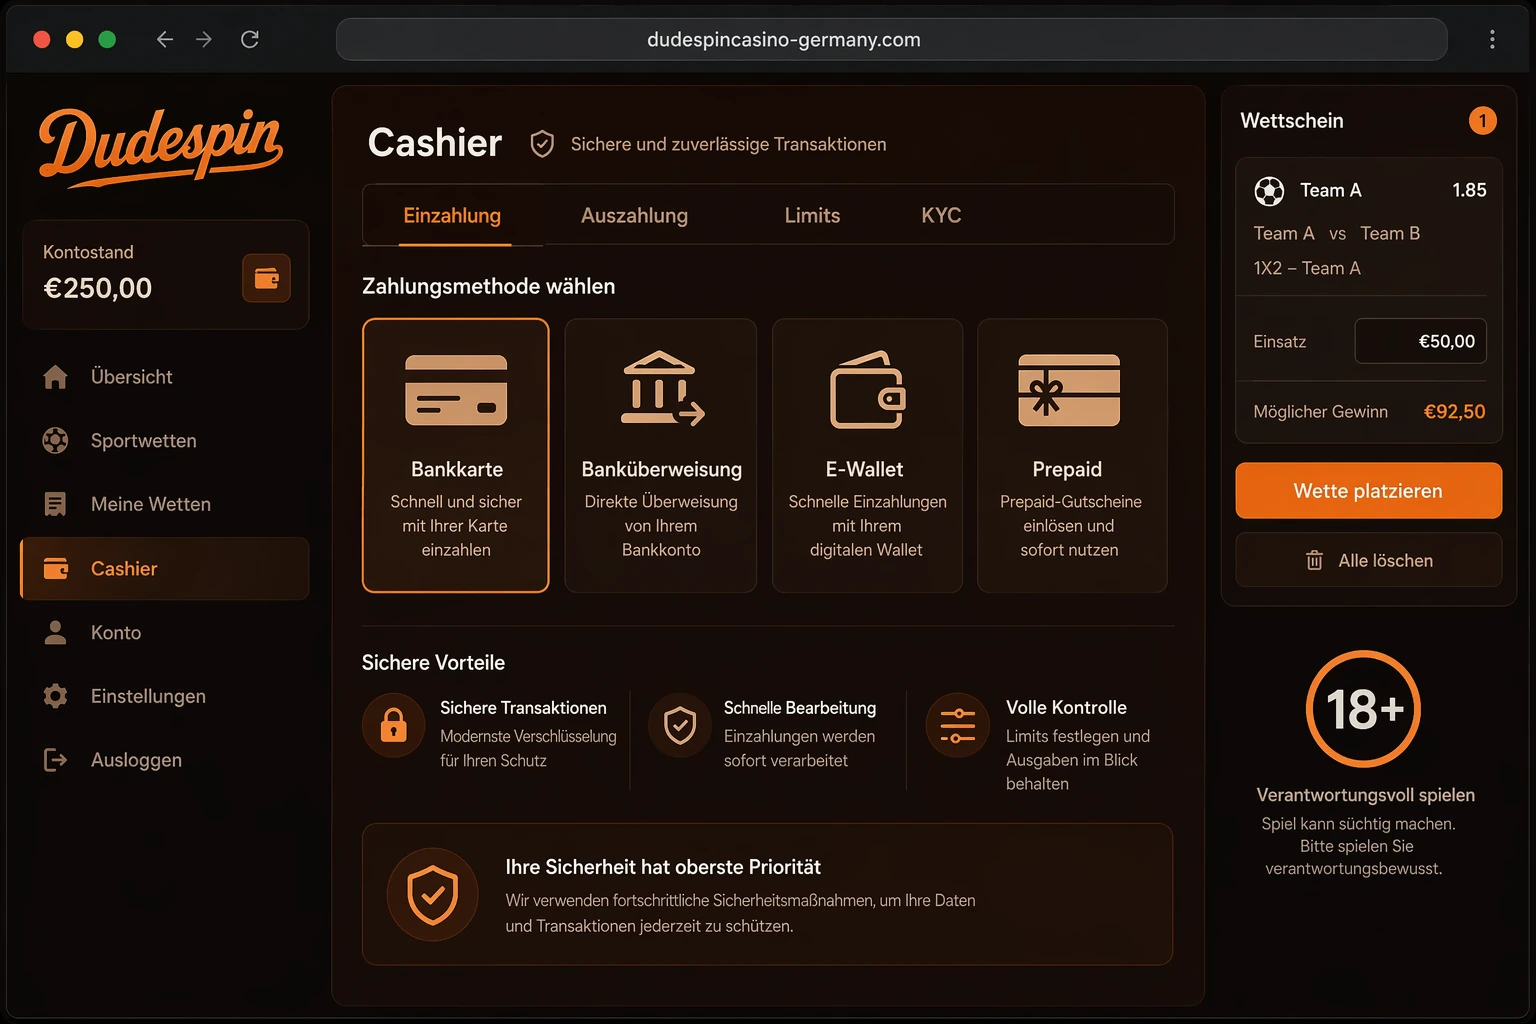The width and height of the screenshot is (1536, 1024).
Task: Choose E-Wallet label on payment card
Action: (864, 469)
